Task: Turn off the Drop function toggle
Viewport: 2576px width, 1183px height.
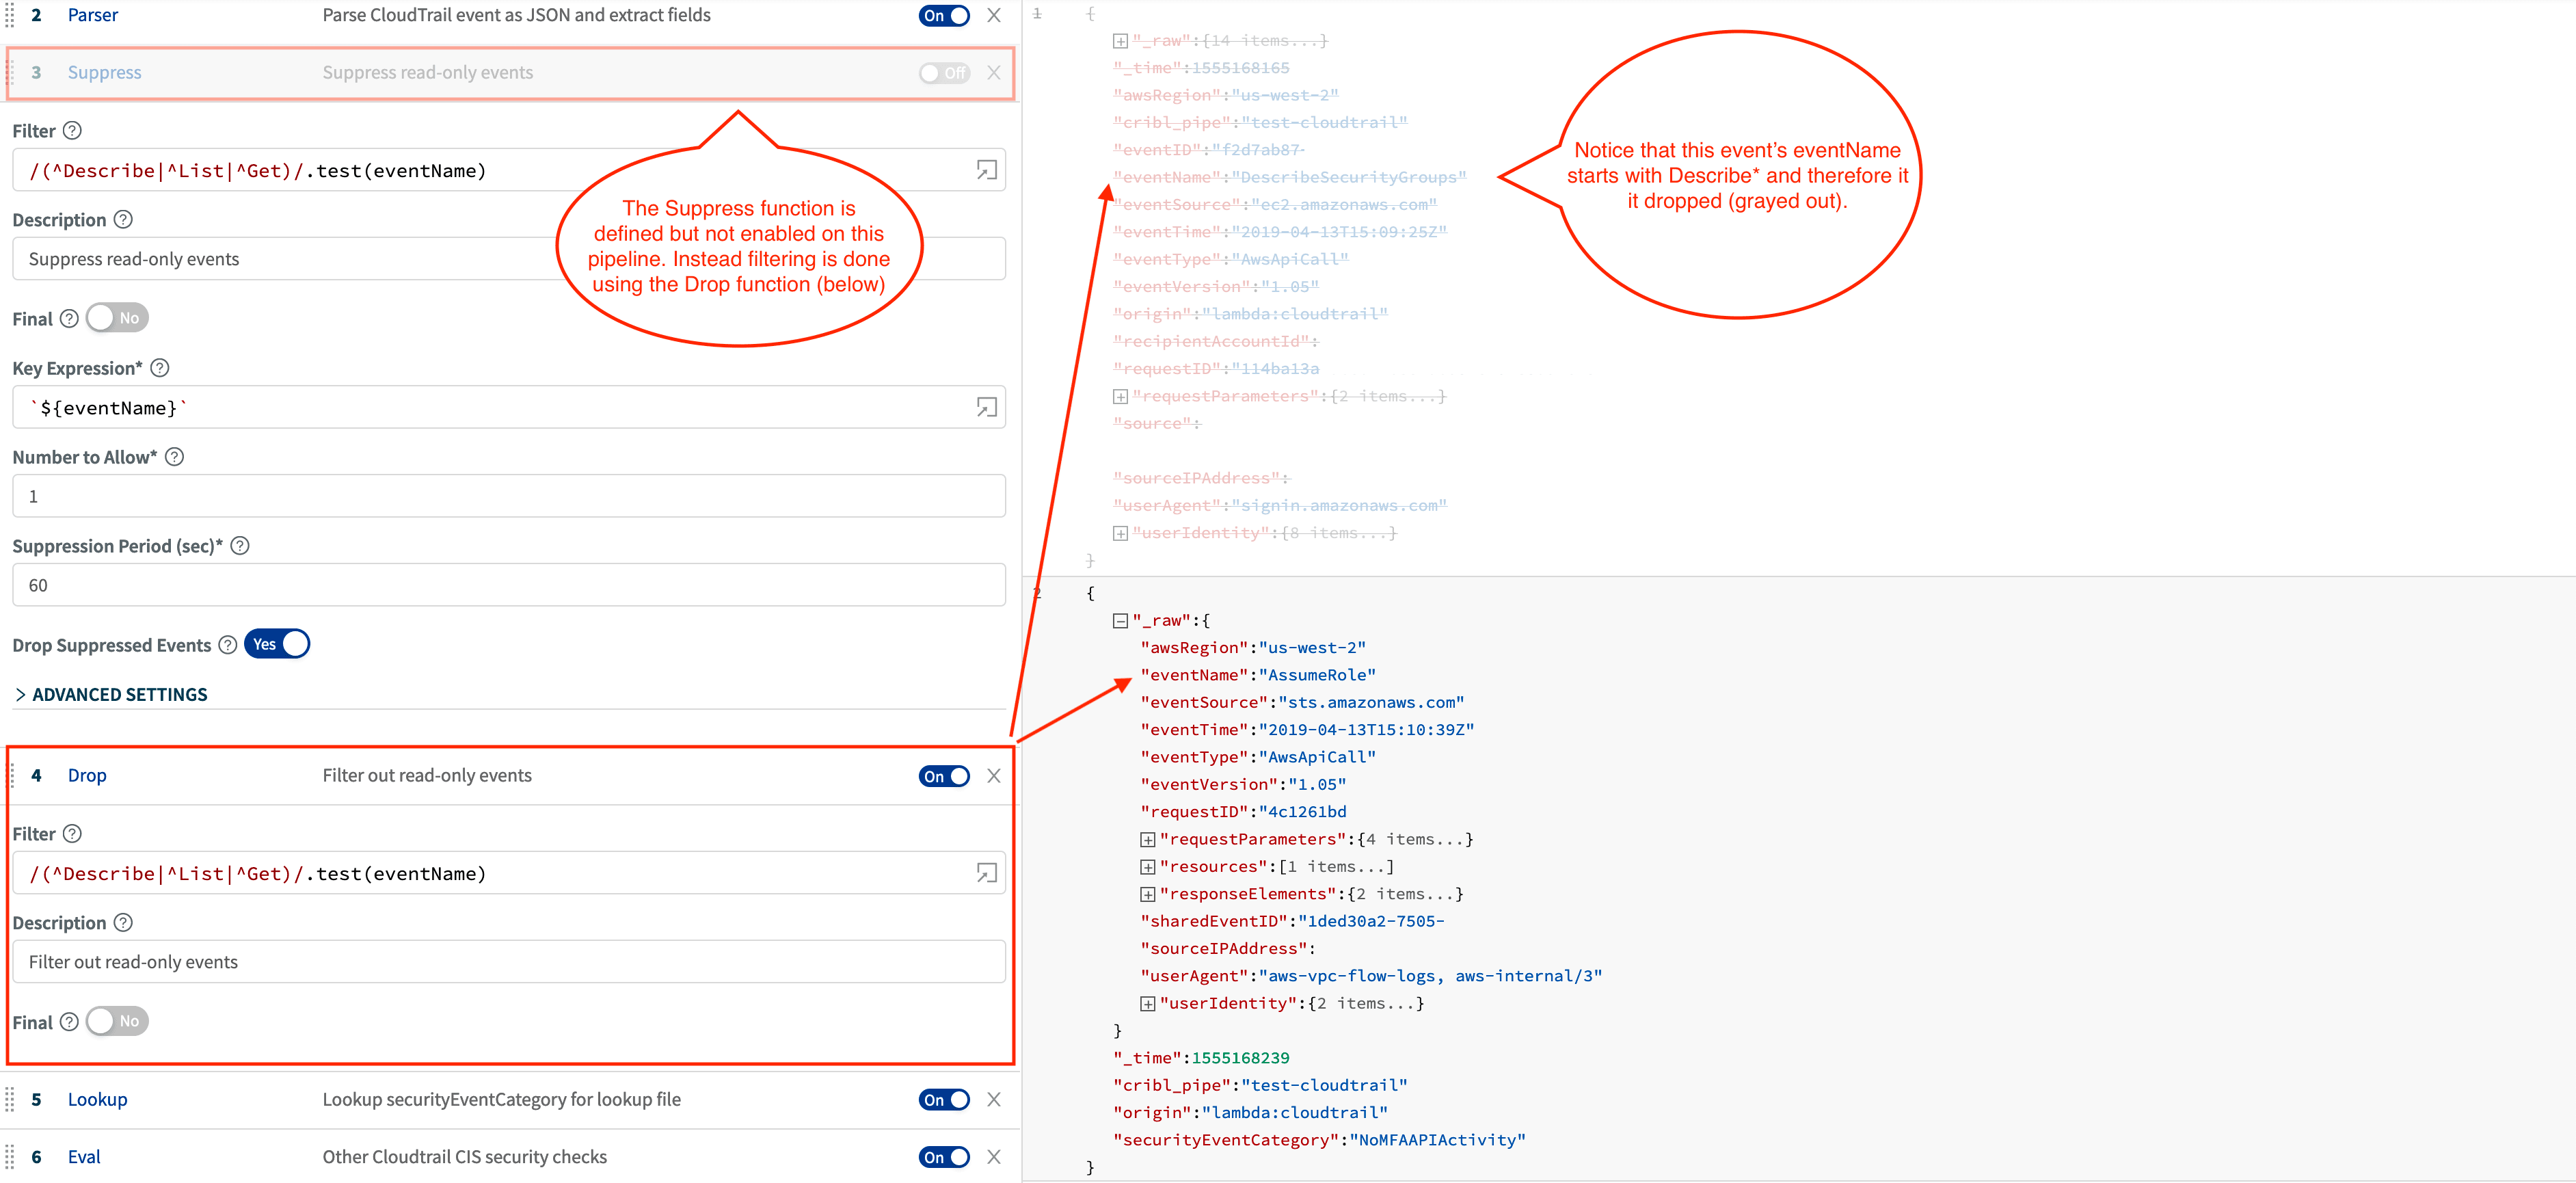Action: [x=943, y=776]
